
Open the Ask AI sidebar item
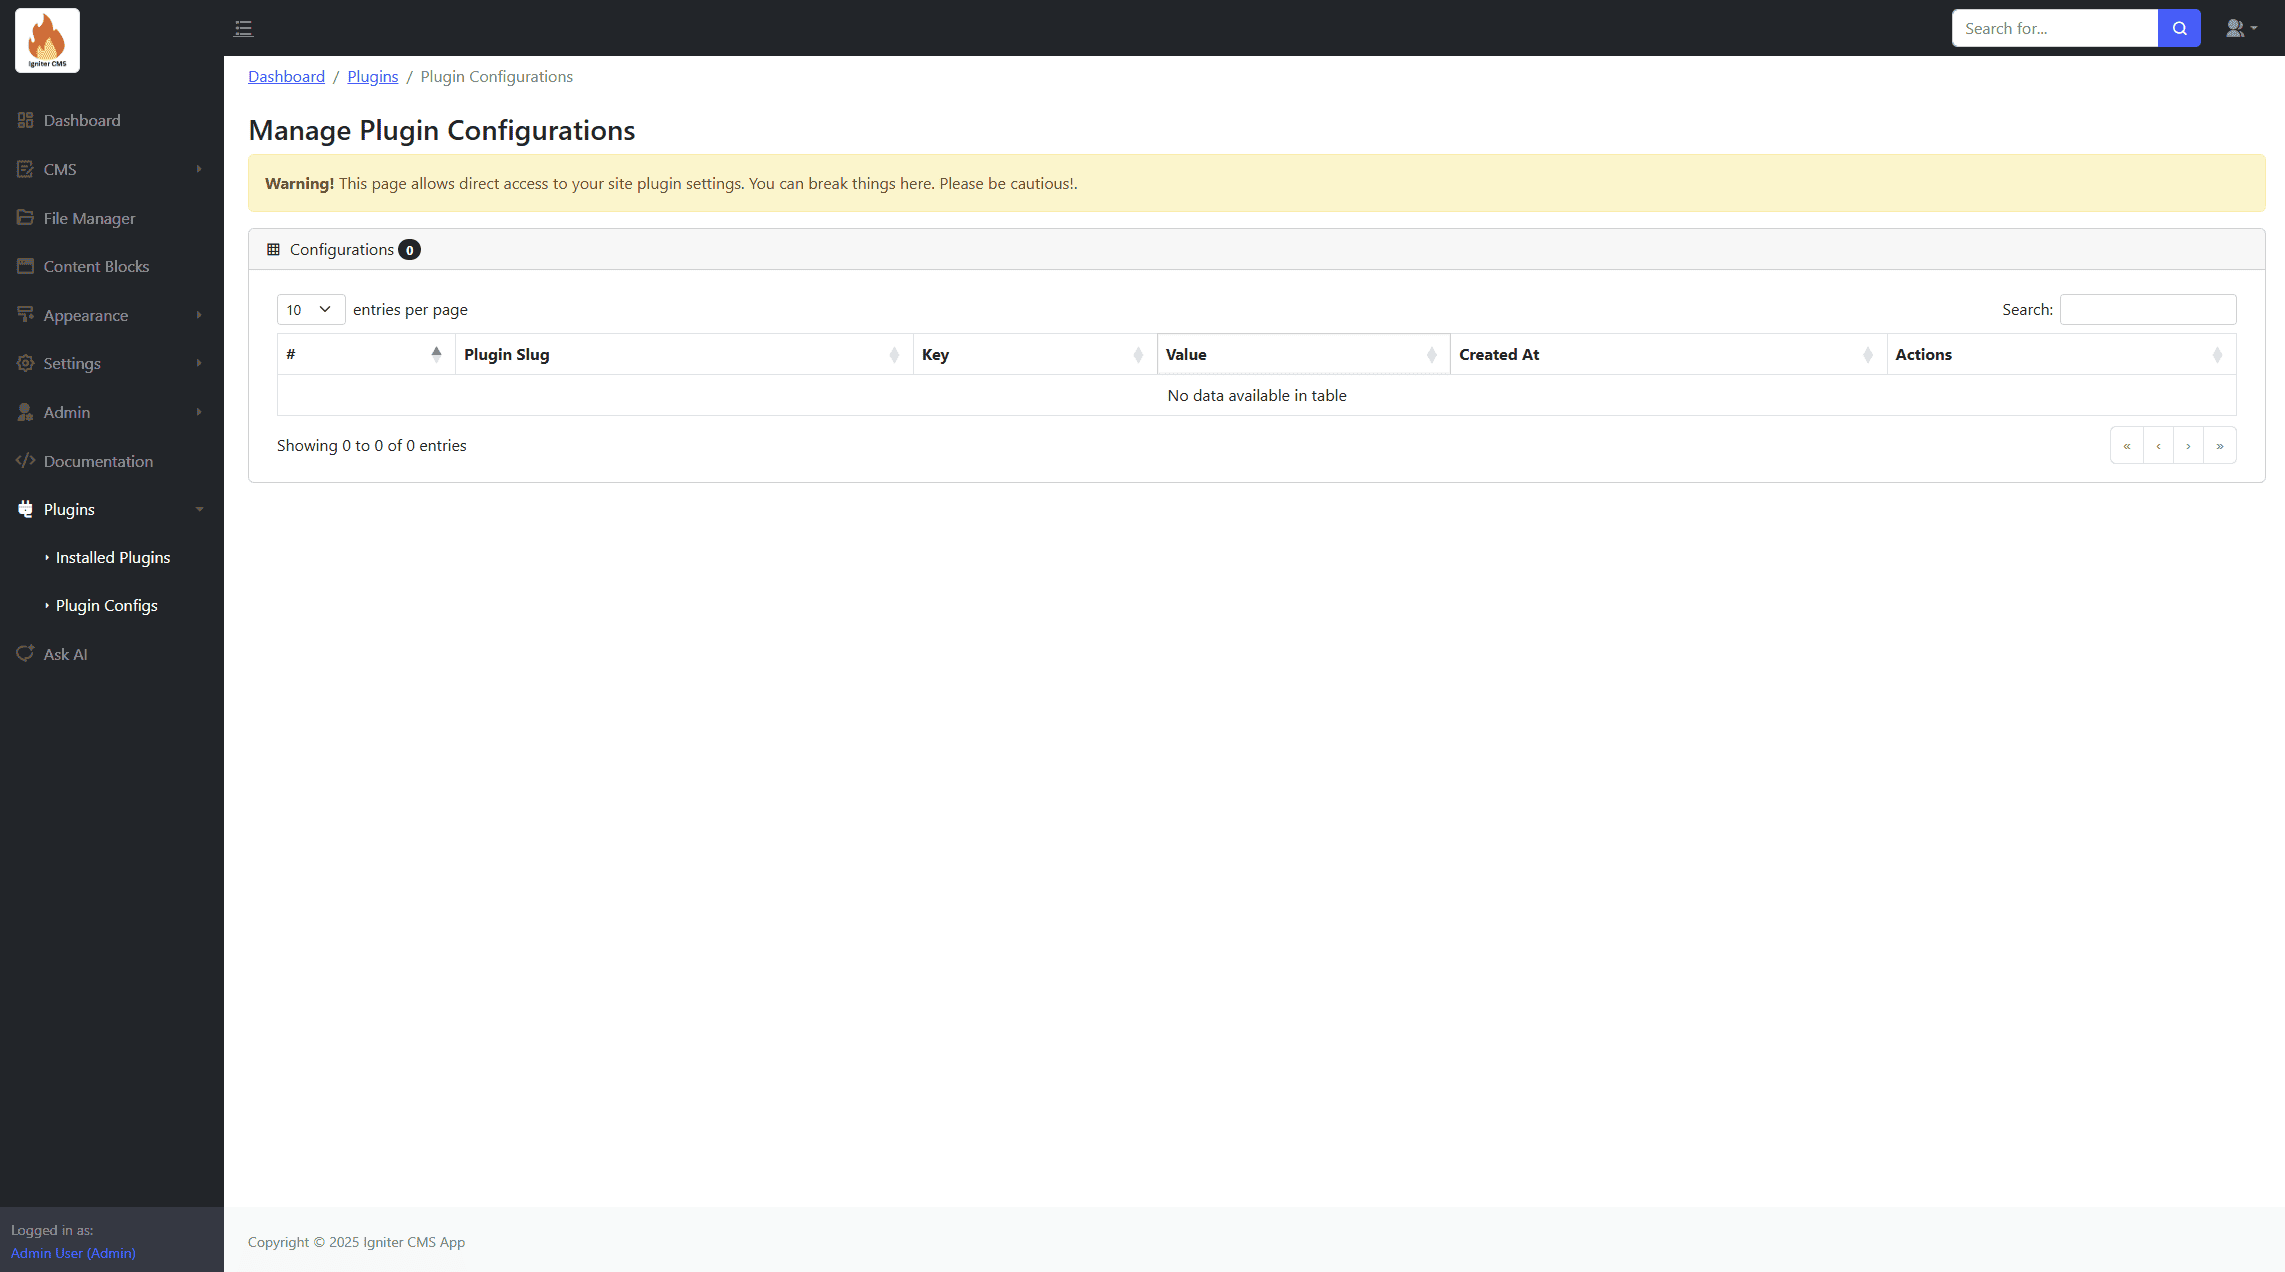click(65, 654)
